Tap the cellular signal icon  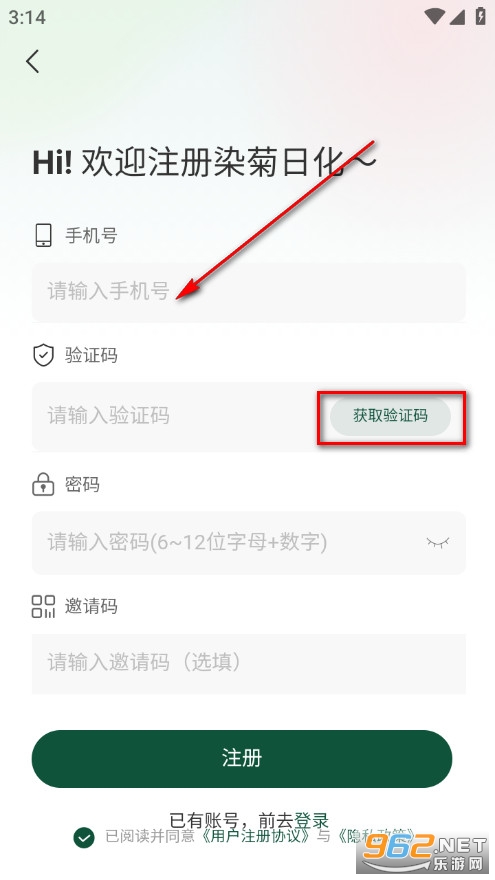(457, 16)
